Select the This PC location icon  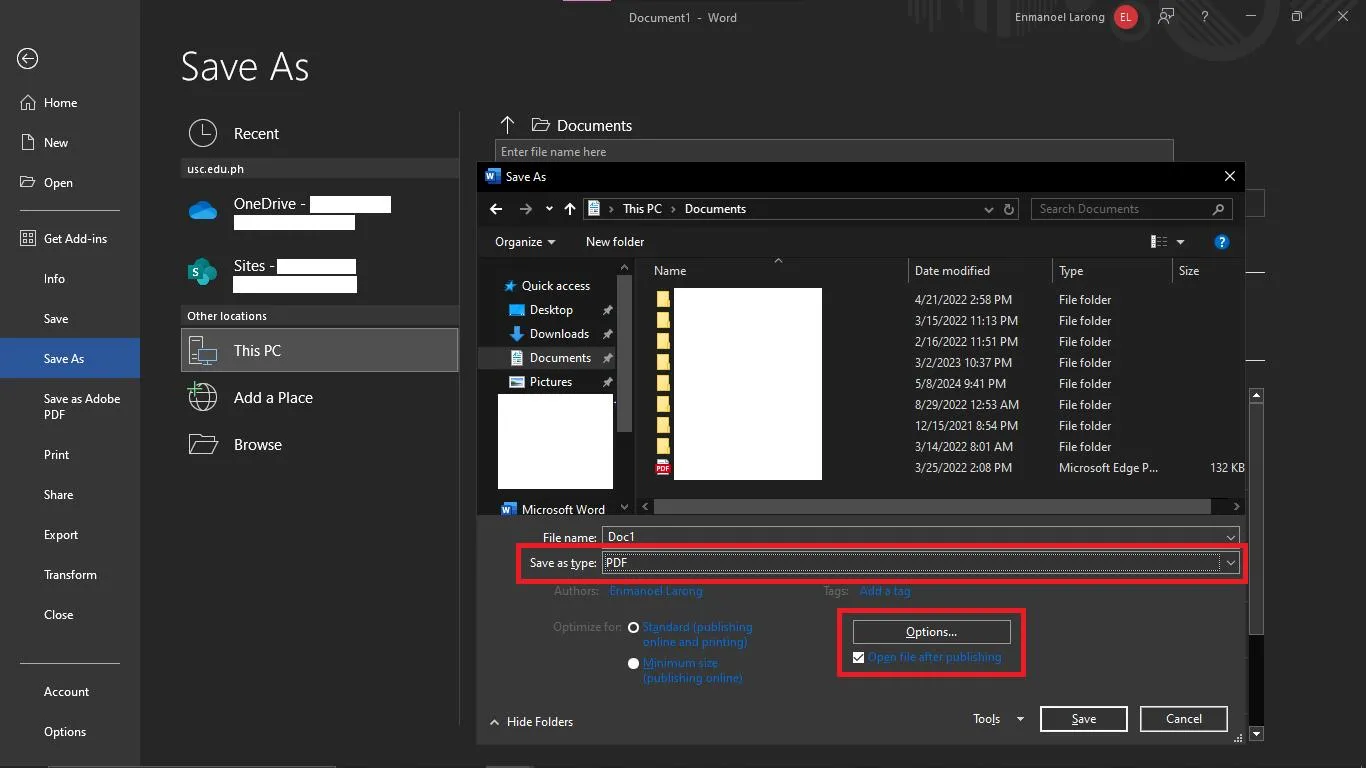click(203, 350)
